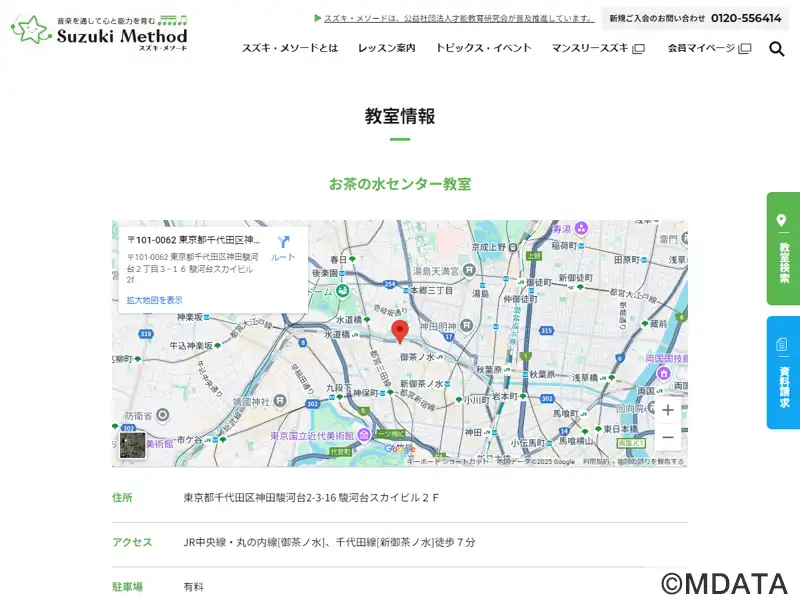Click キーボード ショートカット on map footer

click(447, 461)
